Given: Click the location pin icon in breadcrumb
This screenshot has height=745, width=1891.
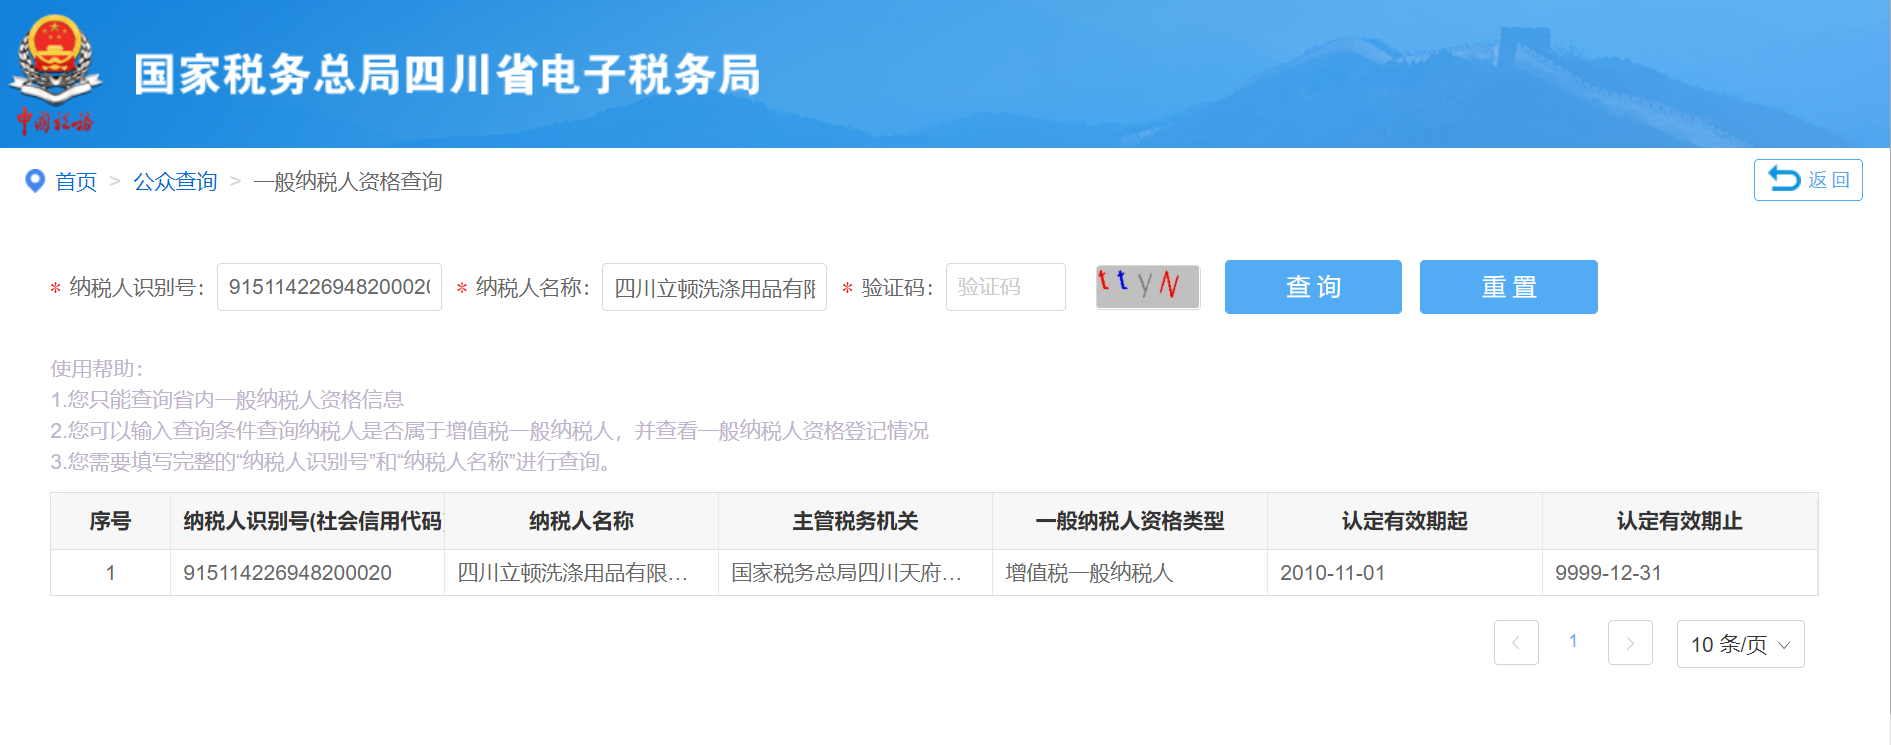Looking at the screenshot, I should [35, 181].
